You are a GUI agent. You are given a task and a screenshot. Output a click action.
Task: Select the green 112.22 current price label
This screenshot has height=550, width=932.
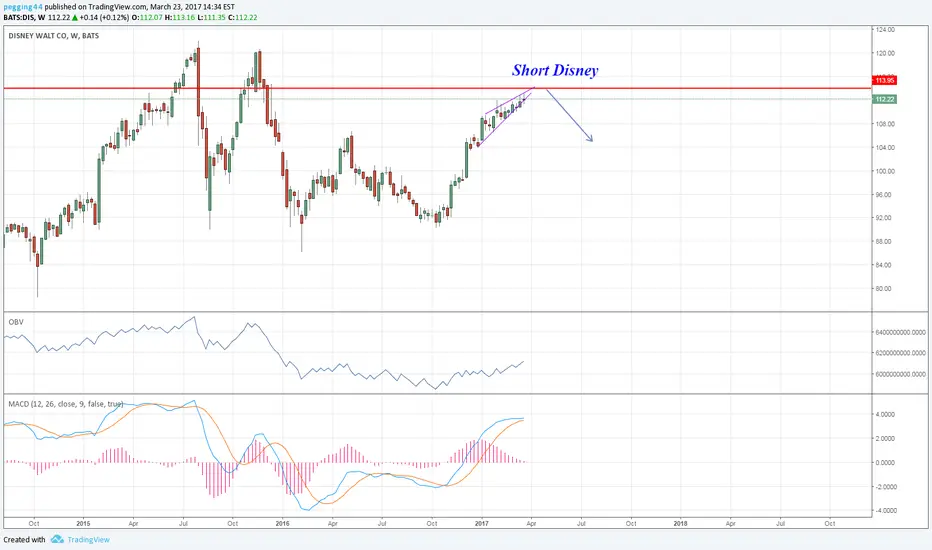884,99
